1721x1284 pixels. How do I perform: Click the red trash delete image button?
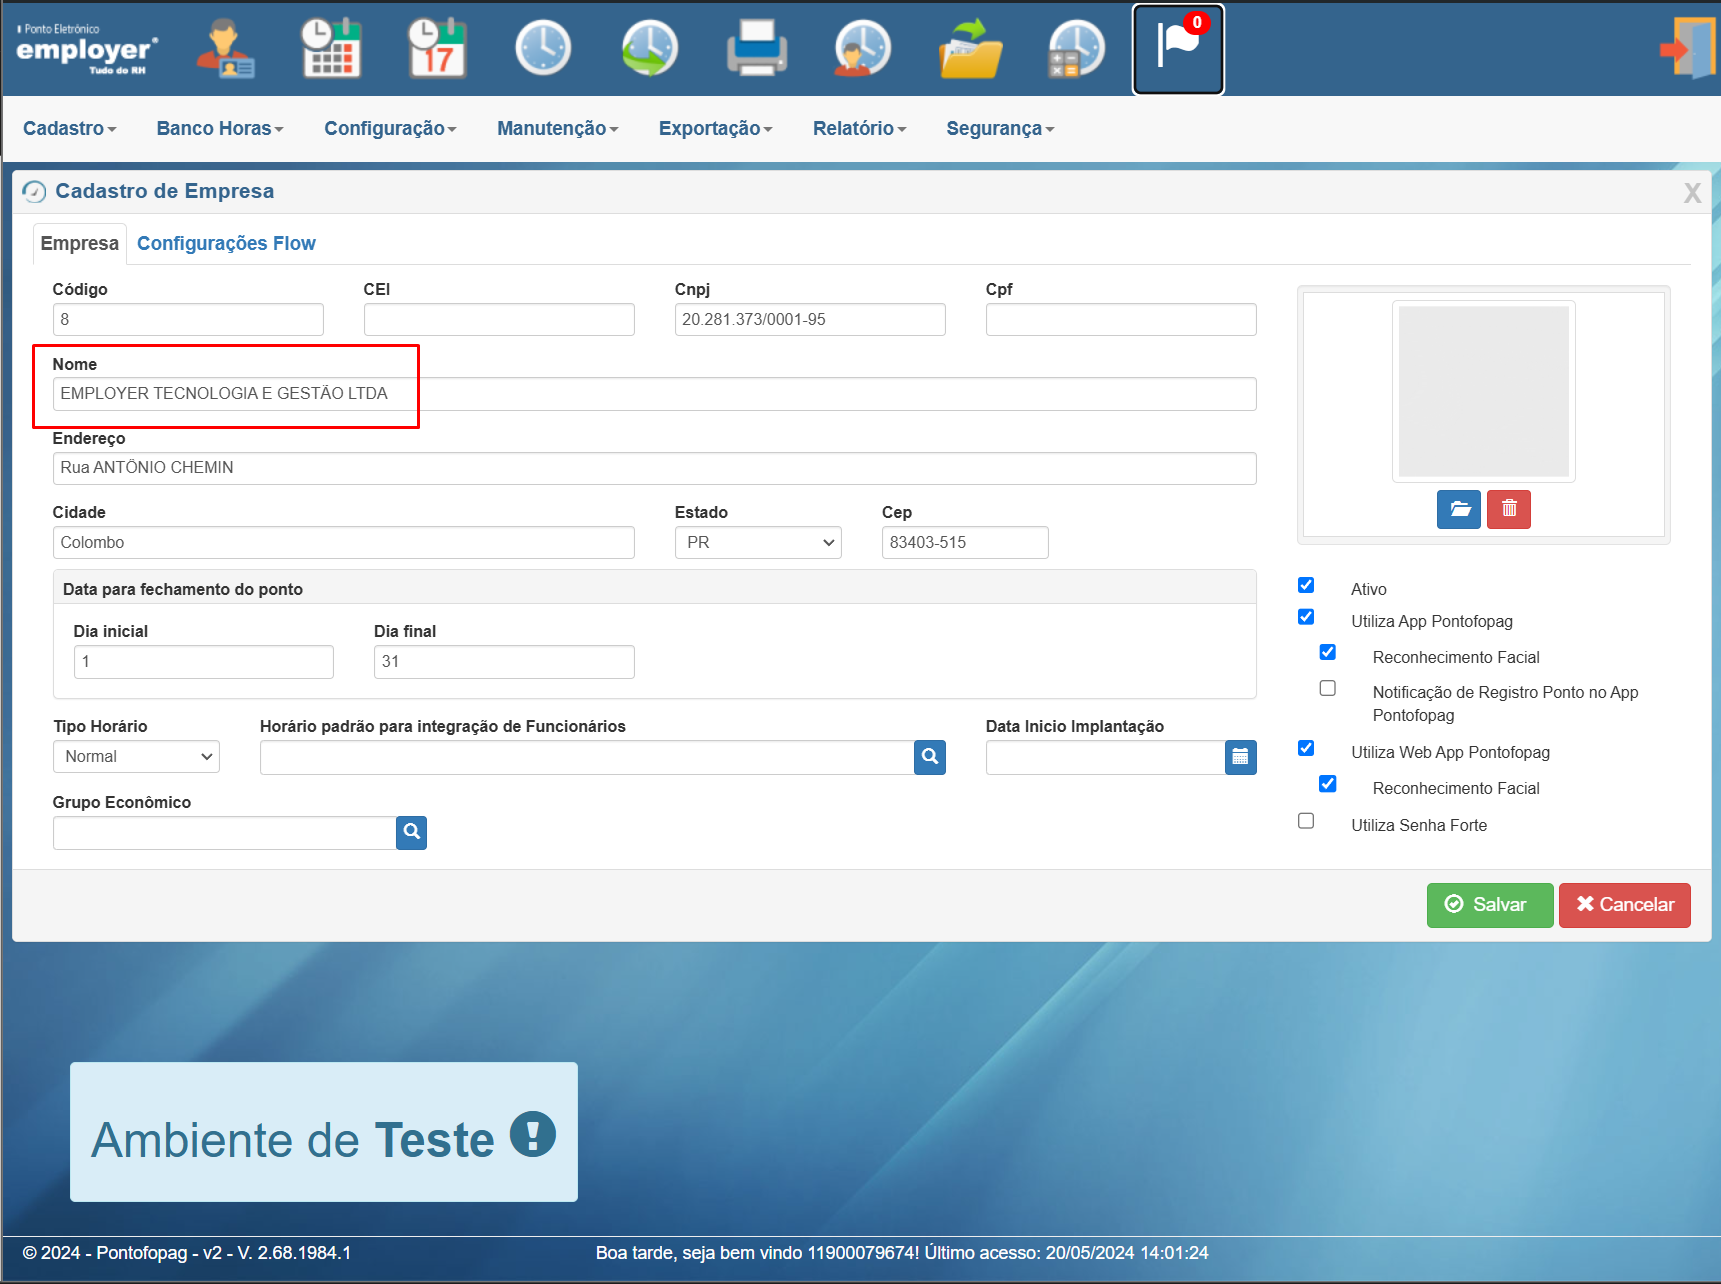point(1509,509)
